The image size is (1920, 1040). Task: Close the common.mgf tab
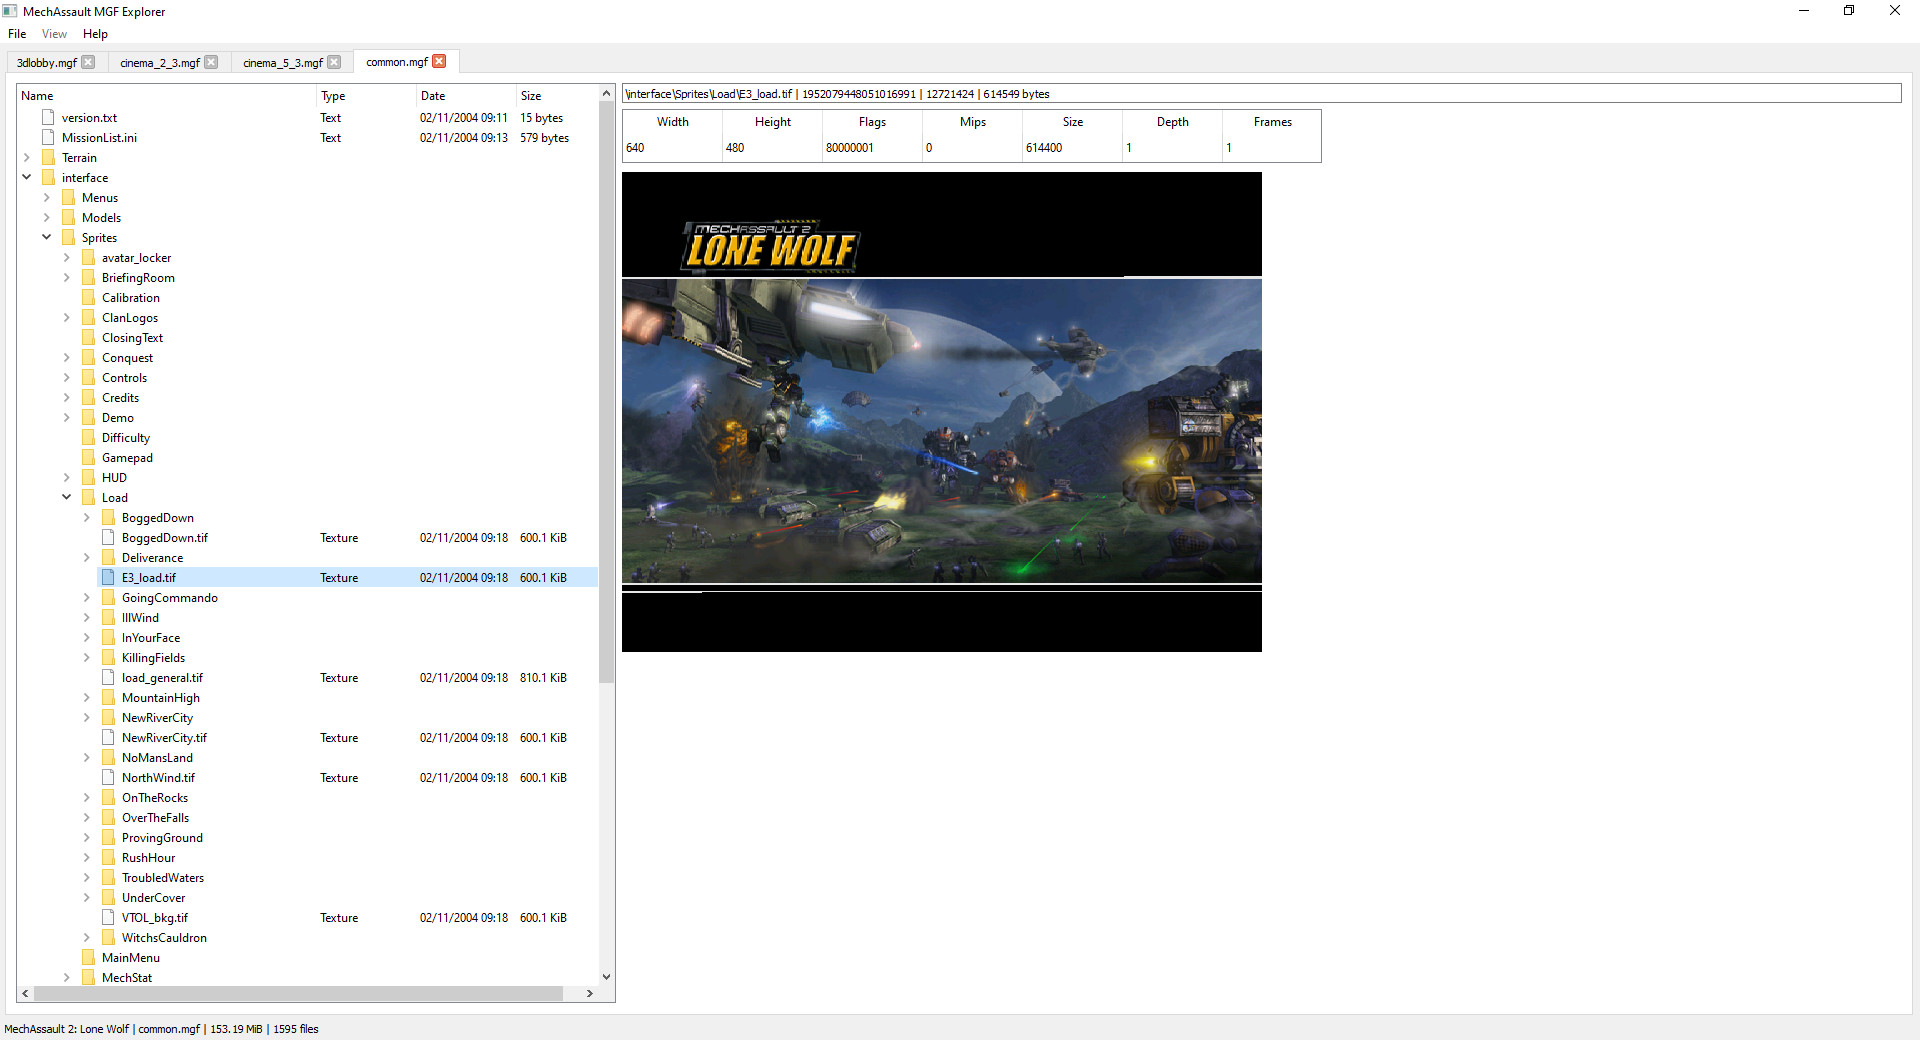(439, 61)
